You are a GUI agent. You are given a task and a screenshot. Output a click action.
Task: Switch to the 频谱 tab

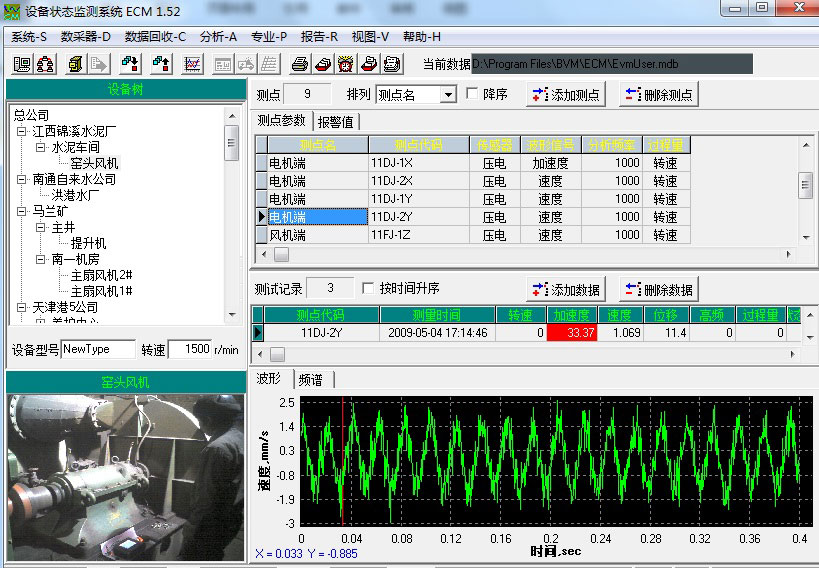pos(313,381)
